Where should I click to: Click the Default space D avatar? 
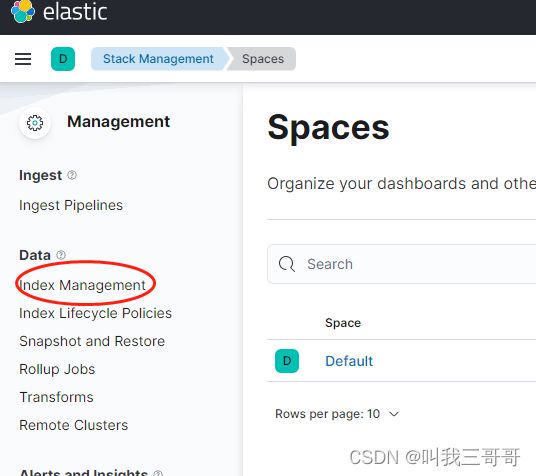pos(287,361)
